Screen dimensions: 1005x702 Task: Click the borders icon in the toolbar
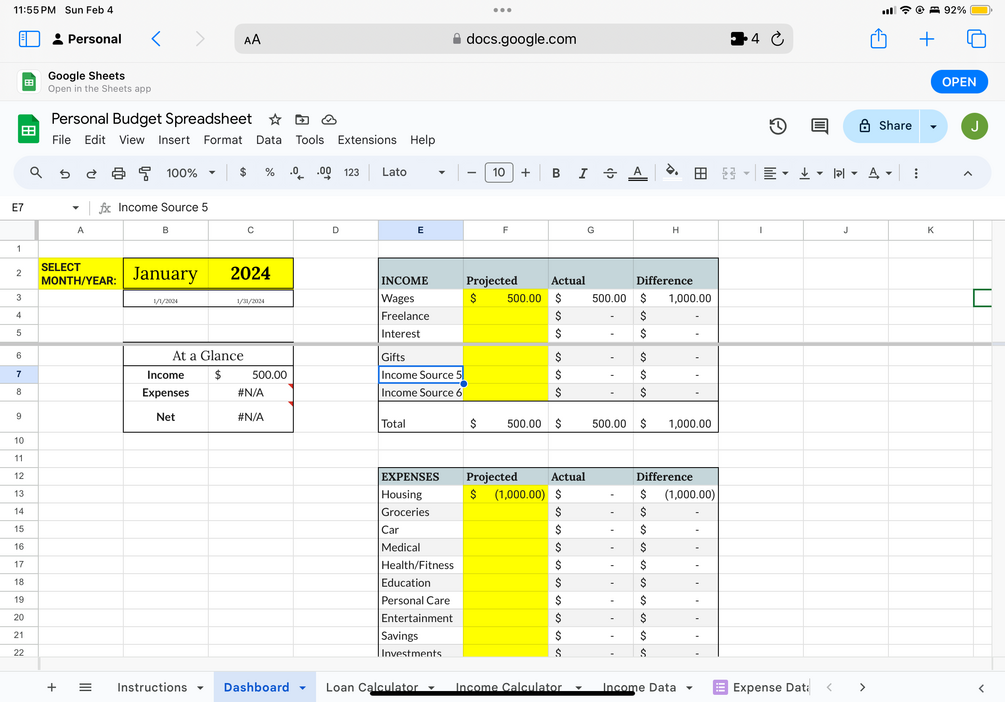[700, 172]
